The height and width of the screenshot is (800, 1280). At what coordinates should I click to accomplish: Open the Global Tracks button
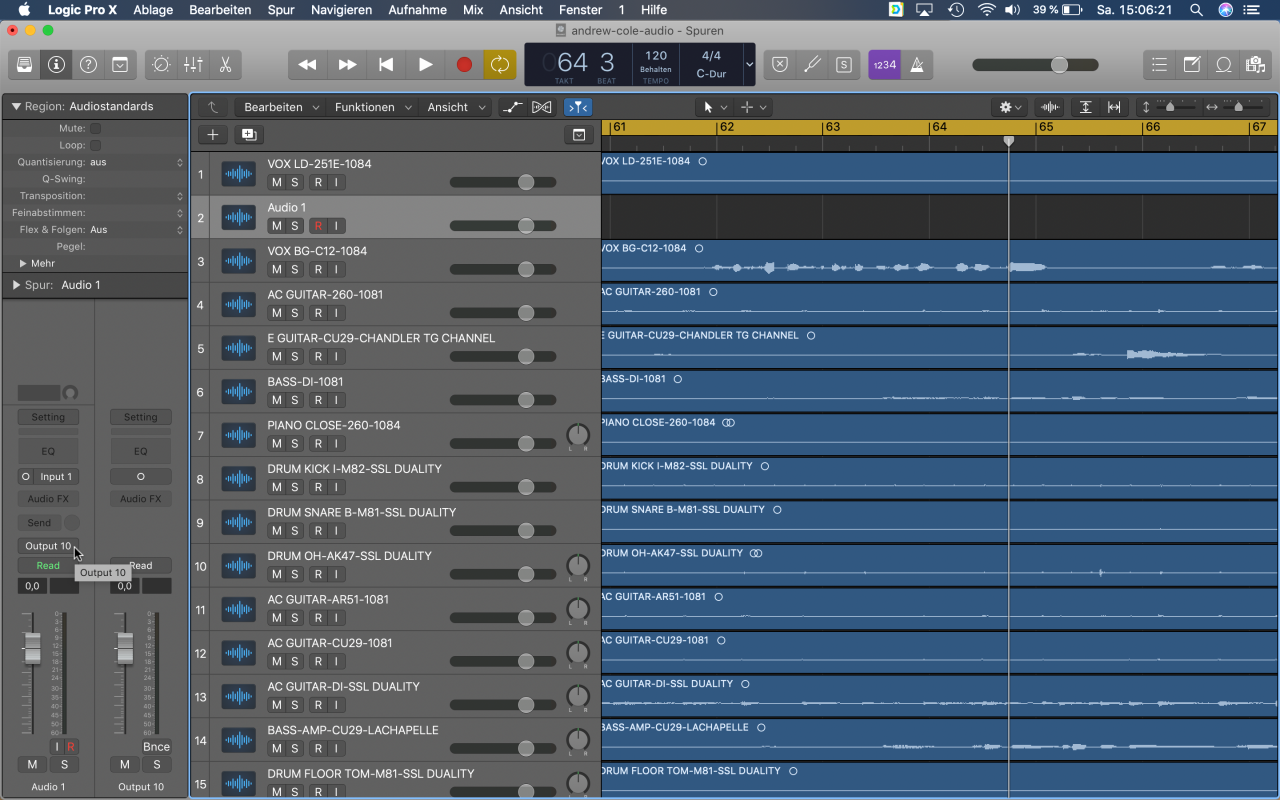point(578,135)
